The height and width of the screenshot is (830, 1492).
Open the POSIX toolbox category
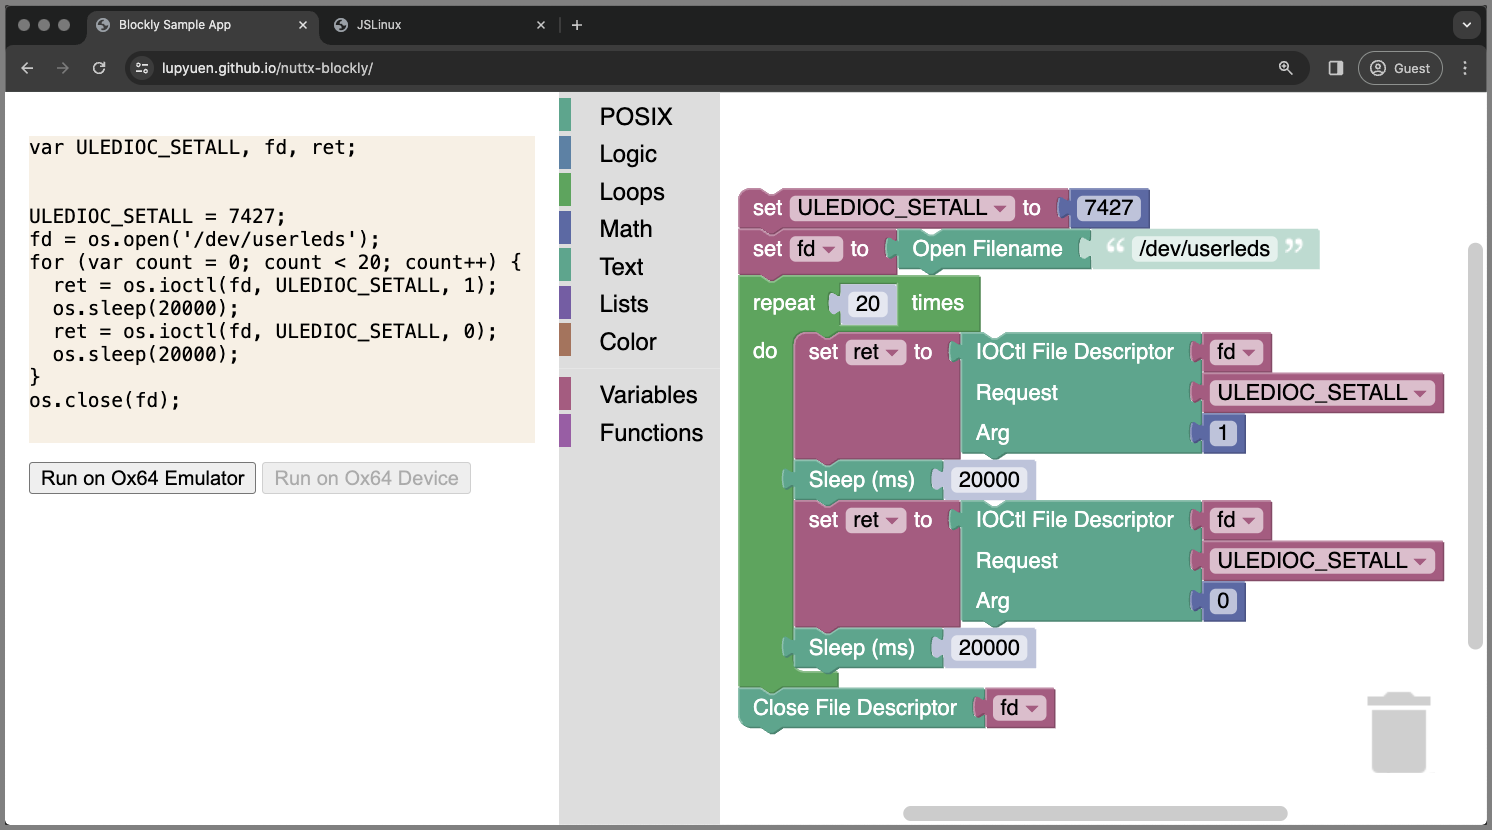click(x=635, y=116)
